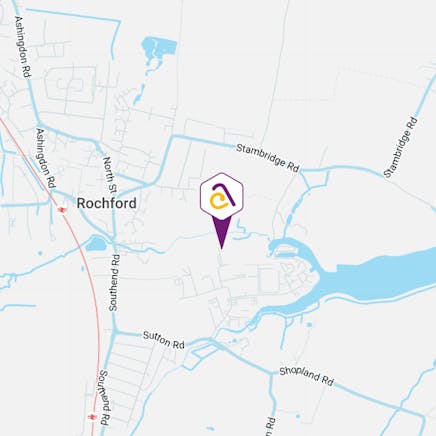Click the diagonal Stambridge Rd label at right

click(400, 147)
